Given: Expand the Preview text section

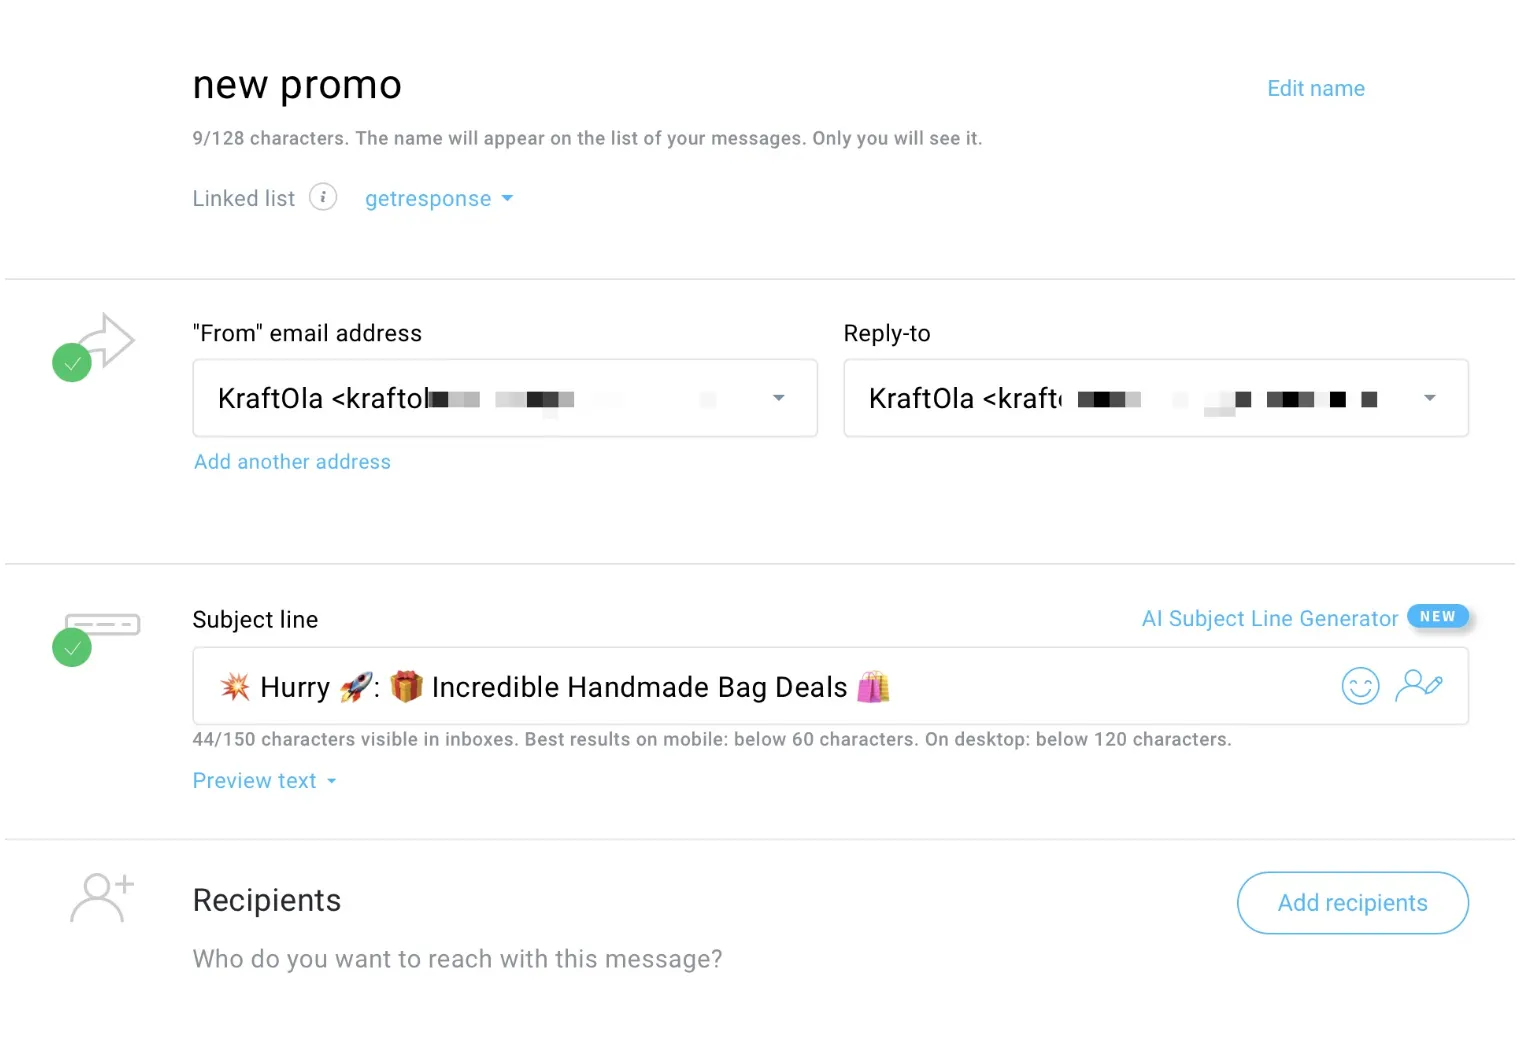Looking at the screenshot, I should click(x=264, y=781).
